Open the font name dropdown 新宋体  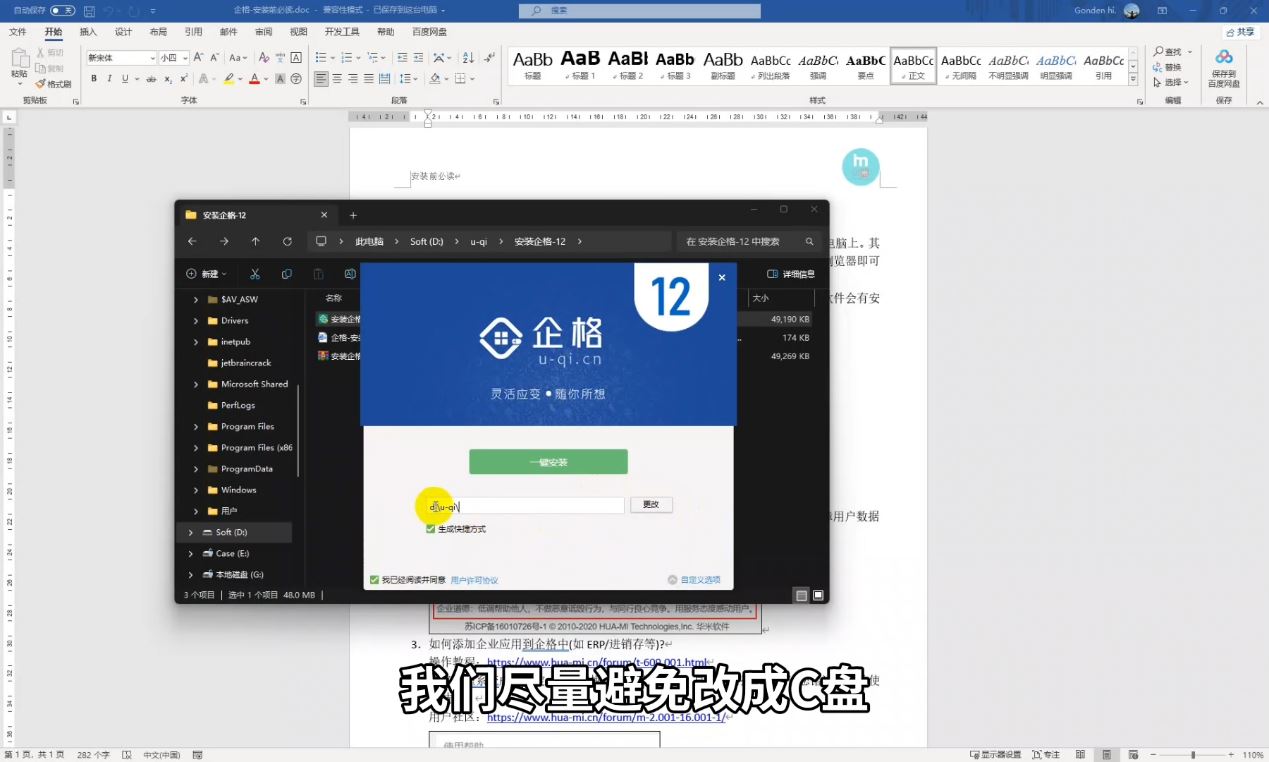152,58
